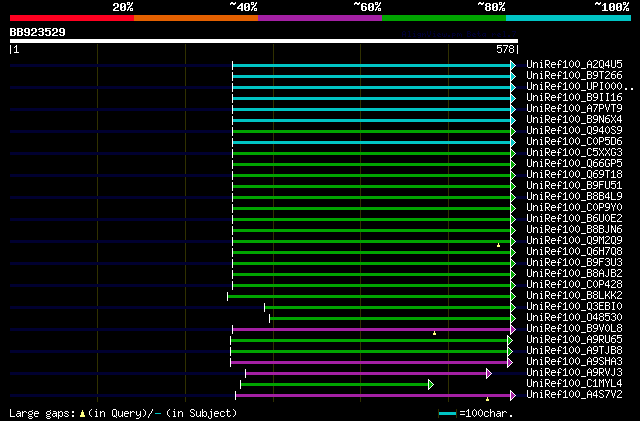Click the yellow gap marker under the A4S7V2 bar
The height and width of the screenshot is (421, 640).
[487, 399]
